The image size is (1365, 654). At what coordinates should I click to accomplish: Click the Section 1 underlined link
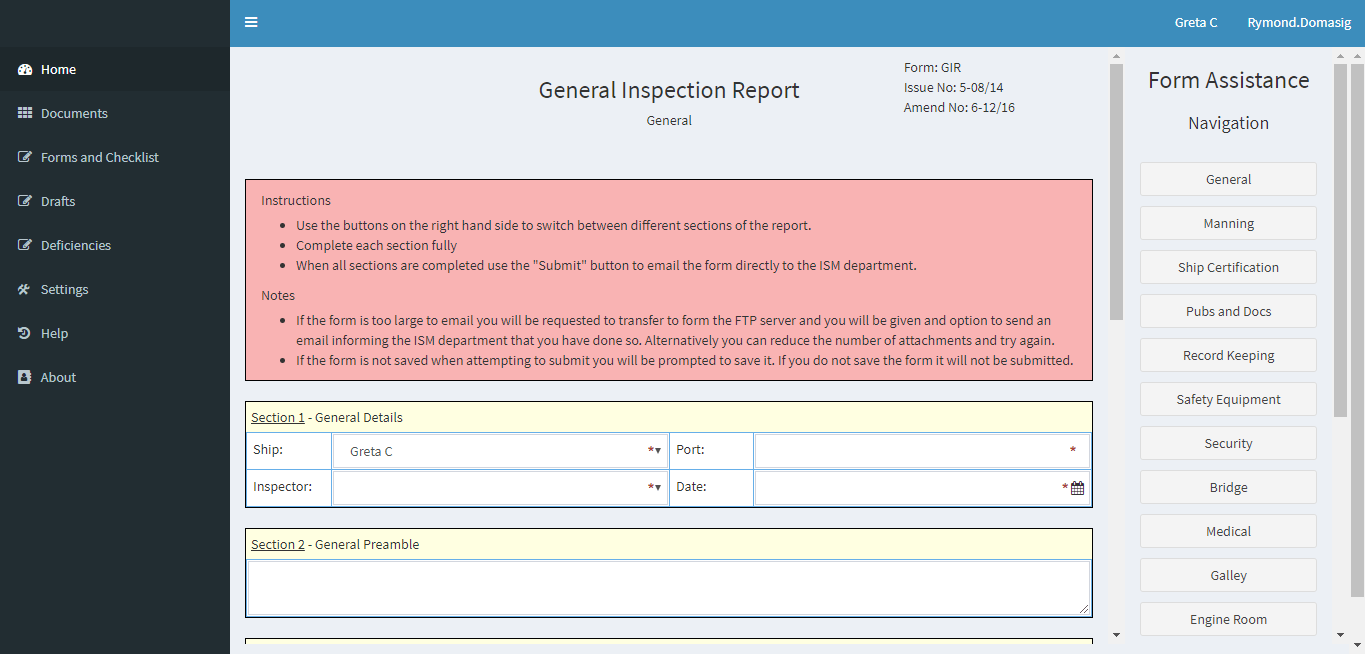click(x=278, y=417)
